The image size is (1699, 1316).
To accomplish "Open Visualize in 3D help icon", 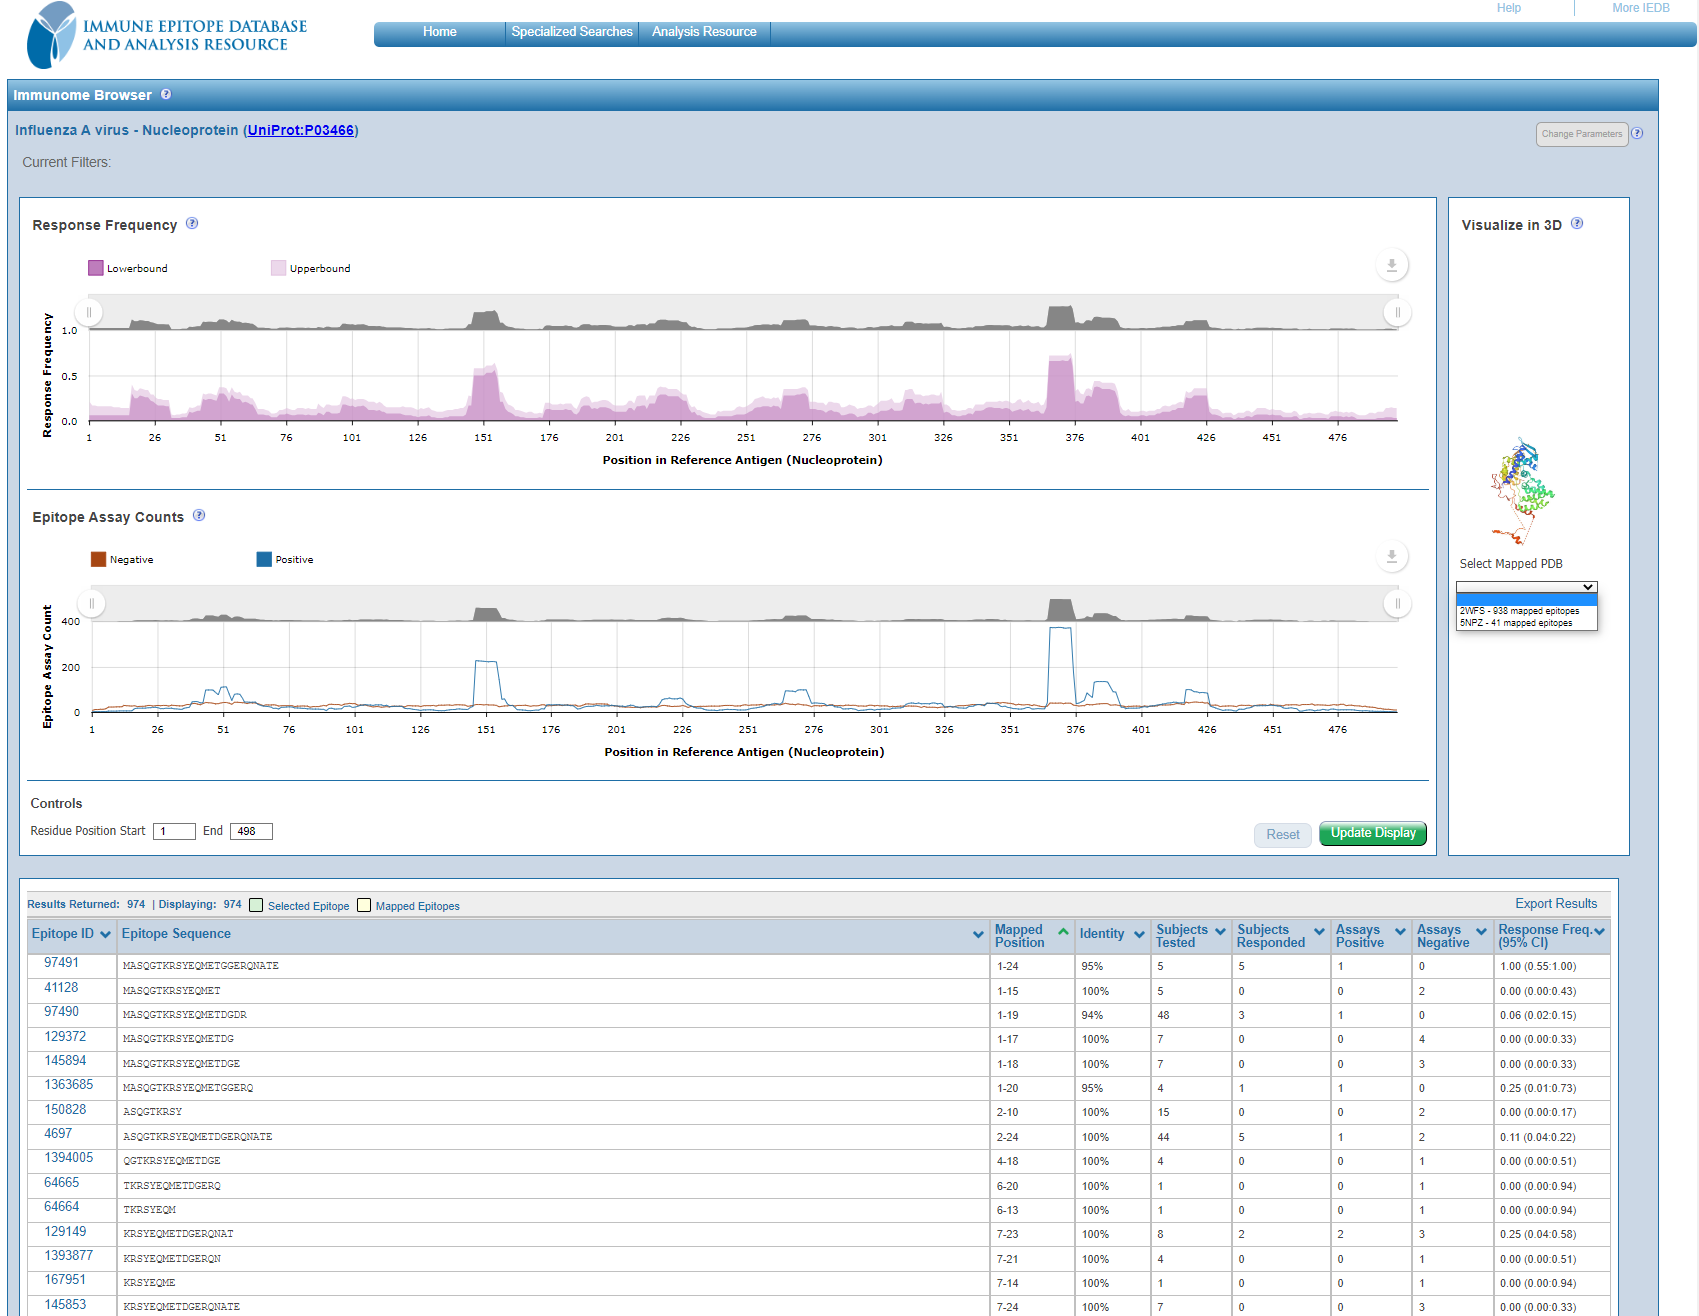I will point(1577,224).
